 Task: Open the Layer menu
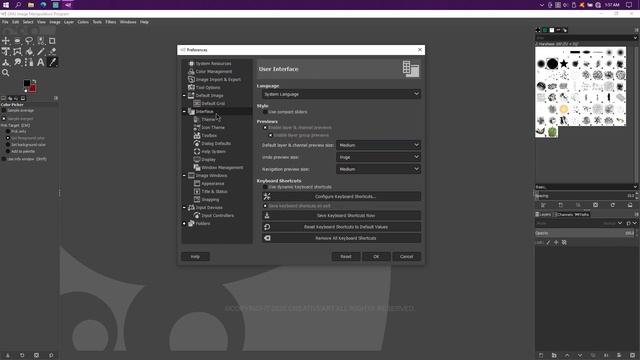pos(69,22)
